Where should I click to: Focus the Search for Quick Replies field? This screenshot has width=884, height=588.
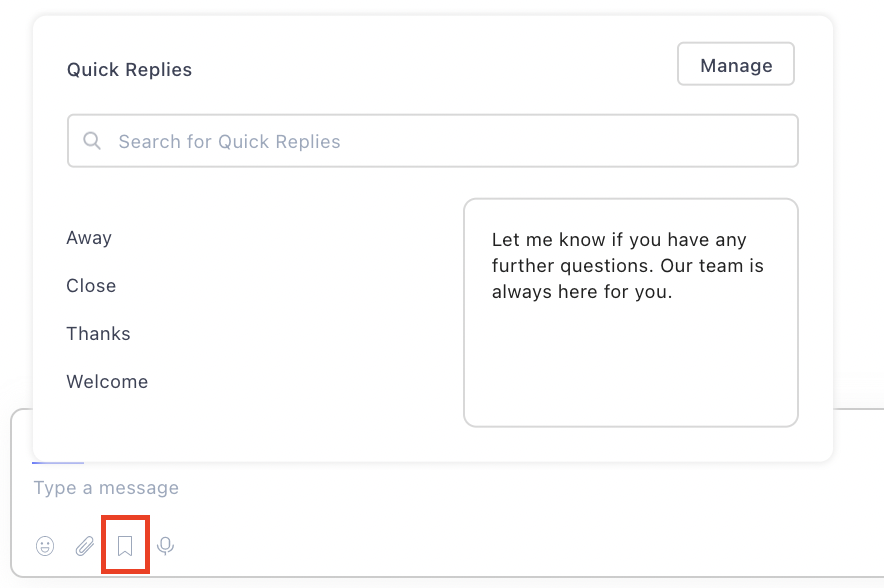coord(433,141)
